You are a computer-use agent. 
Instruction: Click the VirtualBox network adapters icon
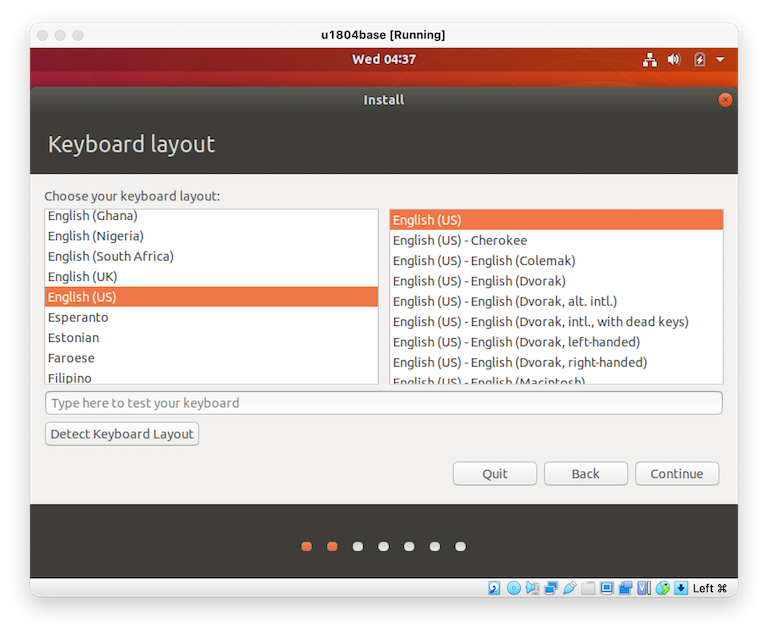tap(551, 587)
